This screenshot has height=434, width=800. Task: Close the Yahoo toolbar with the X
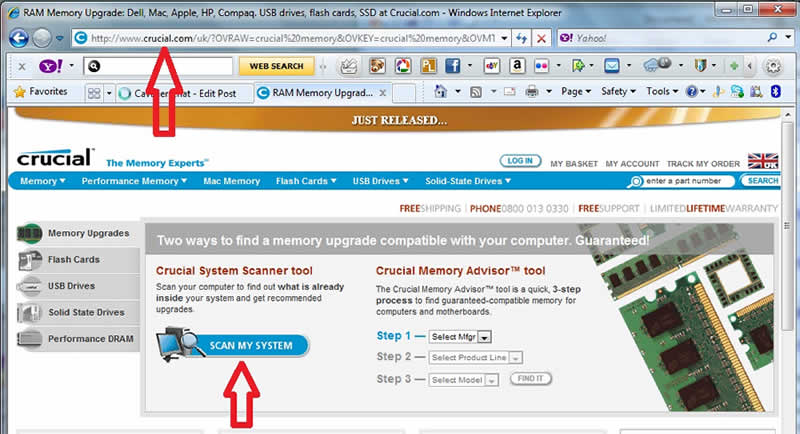(22, 66)
